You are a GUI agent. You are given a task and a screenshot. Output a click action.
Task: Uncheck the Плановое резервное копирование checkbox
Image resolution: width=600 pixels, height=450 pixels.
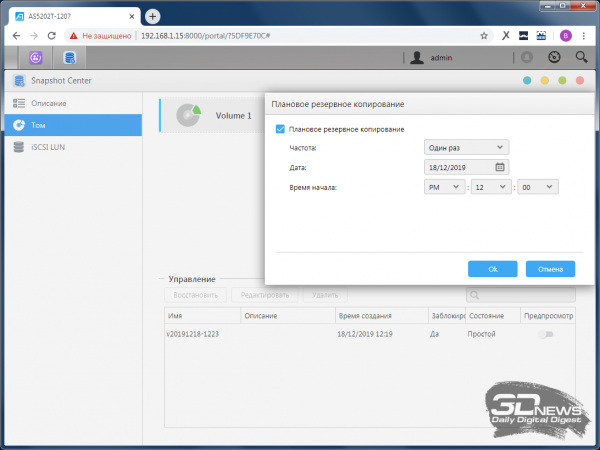(280, 129)
